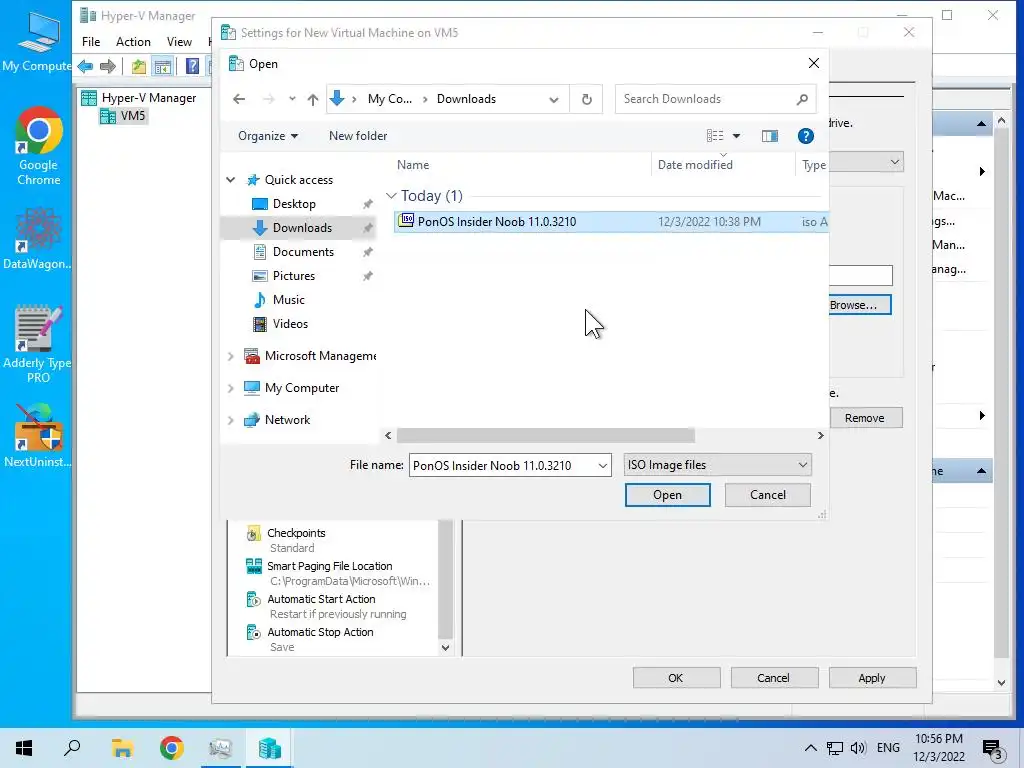Sort by Date modified column header
Image resolution: width=1024 pixels, height=768 pixels.
(695, 165)
